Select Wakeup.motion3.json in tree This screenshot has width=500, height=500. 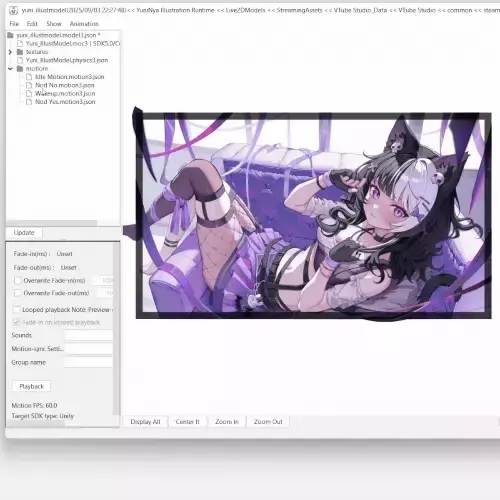pyautogui.click(x=65, y=94)
